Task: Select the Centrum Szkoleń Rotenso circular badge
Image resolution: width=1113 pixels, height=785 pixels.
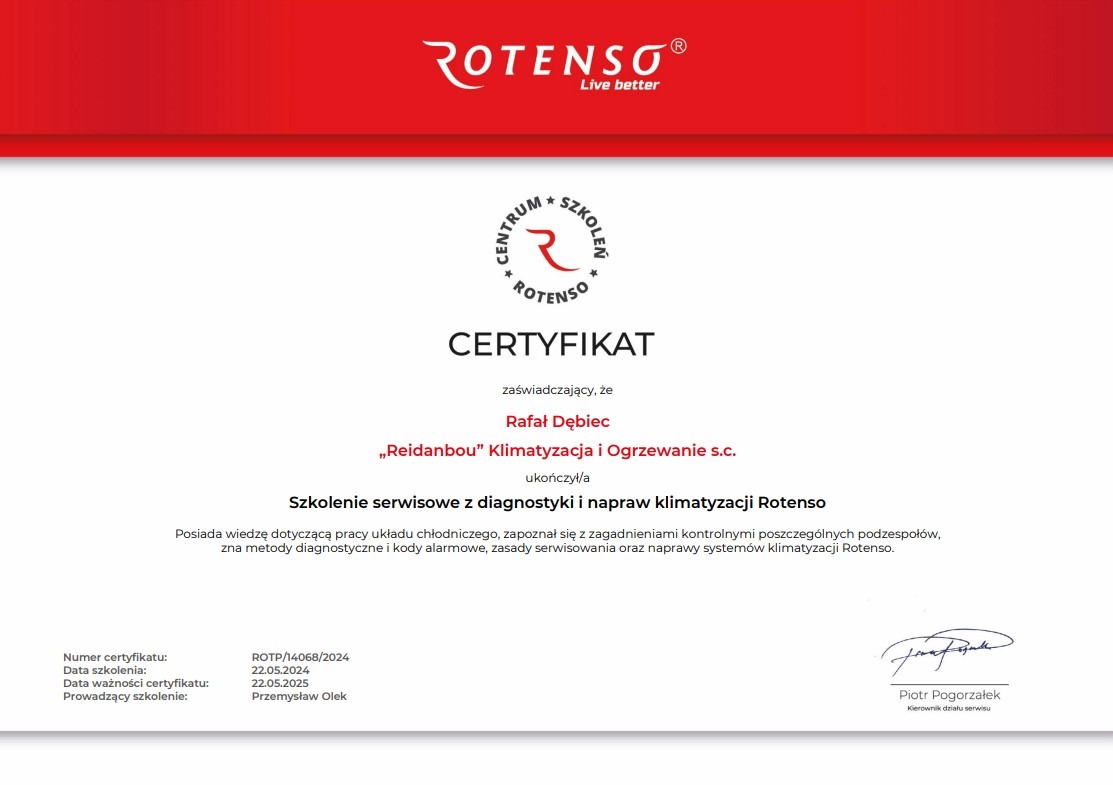Action: coord(553,248)
